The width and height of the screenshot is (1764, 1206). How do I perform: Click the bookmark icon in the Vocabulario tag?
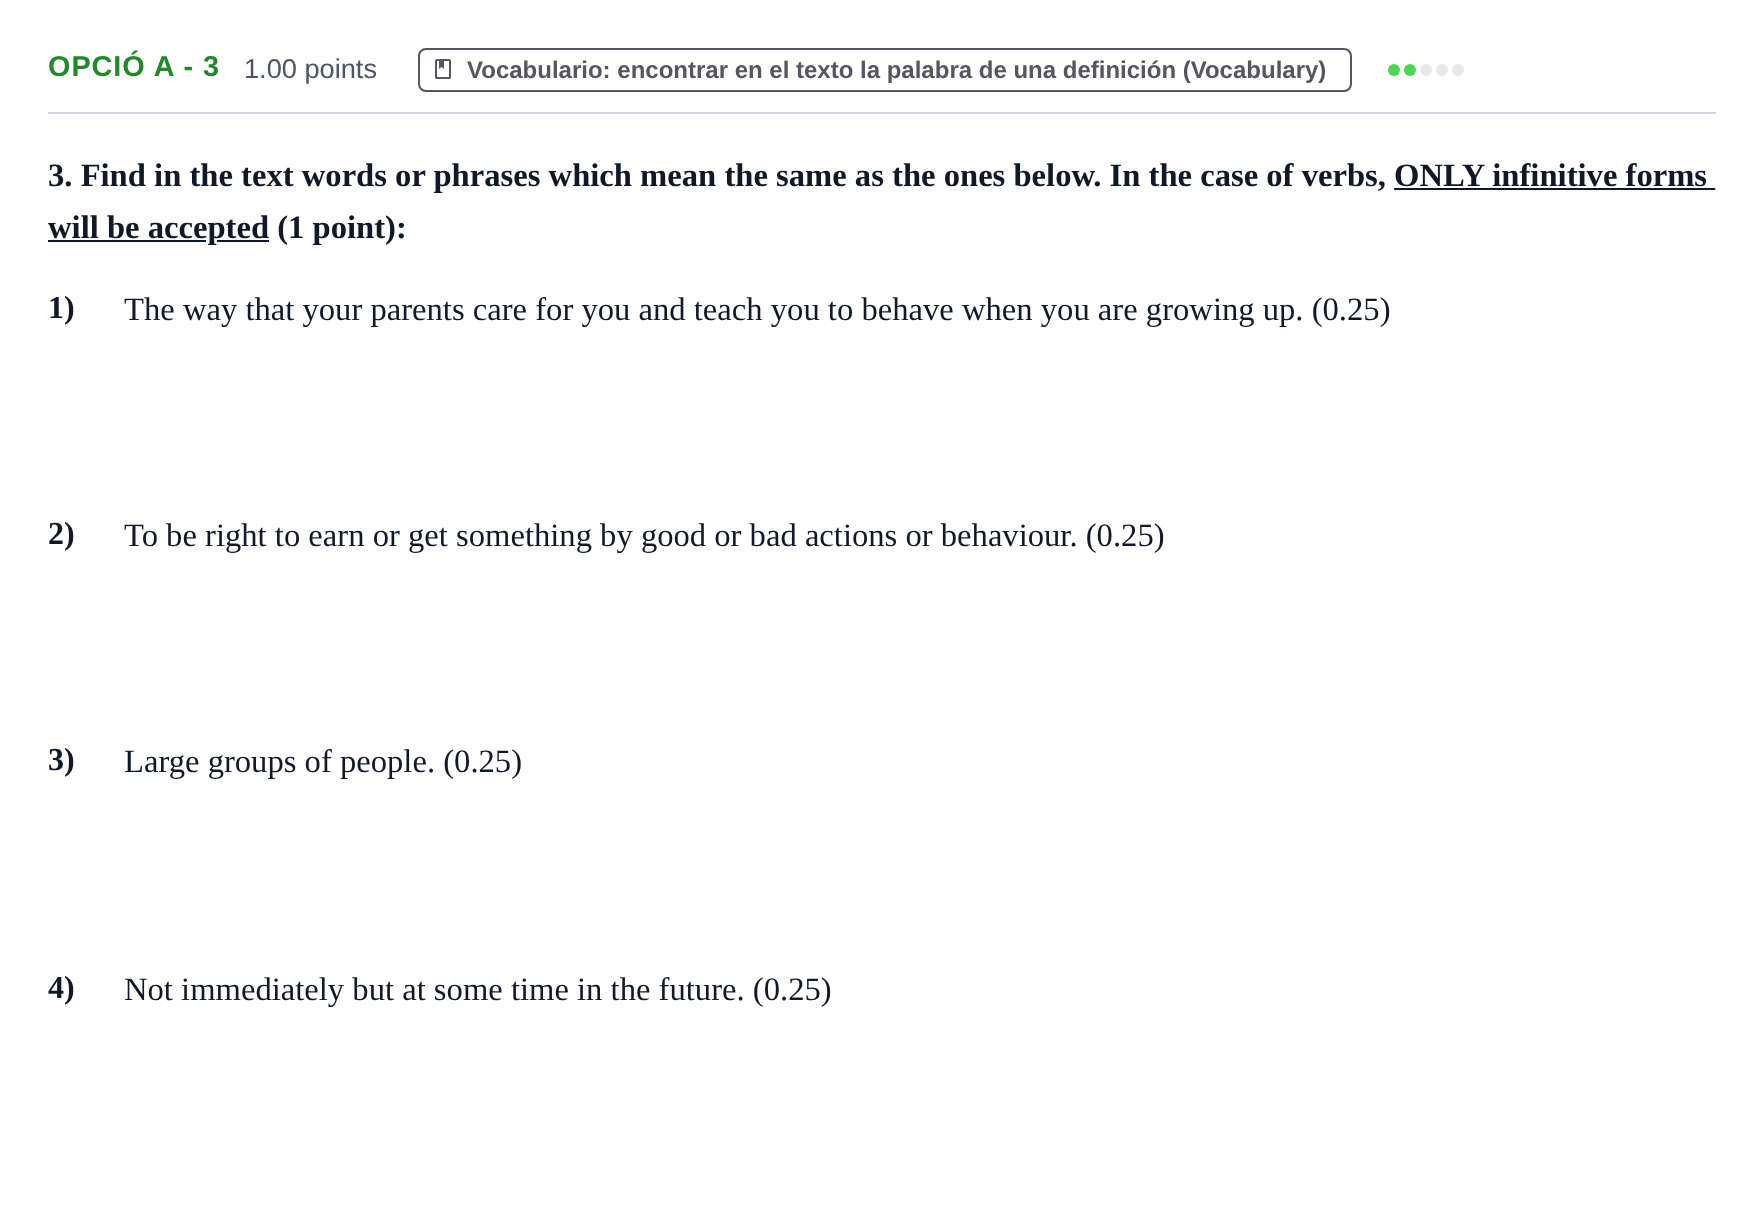[443, 69]
